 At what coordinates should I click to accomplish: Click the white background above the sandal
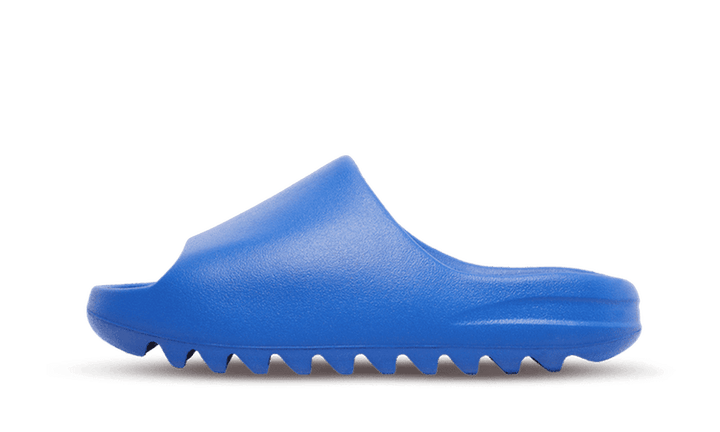360,69
